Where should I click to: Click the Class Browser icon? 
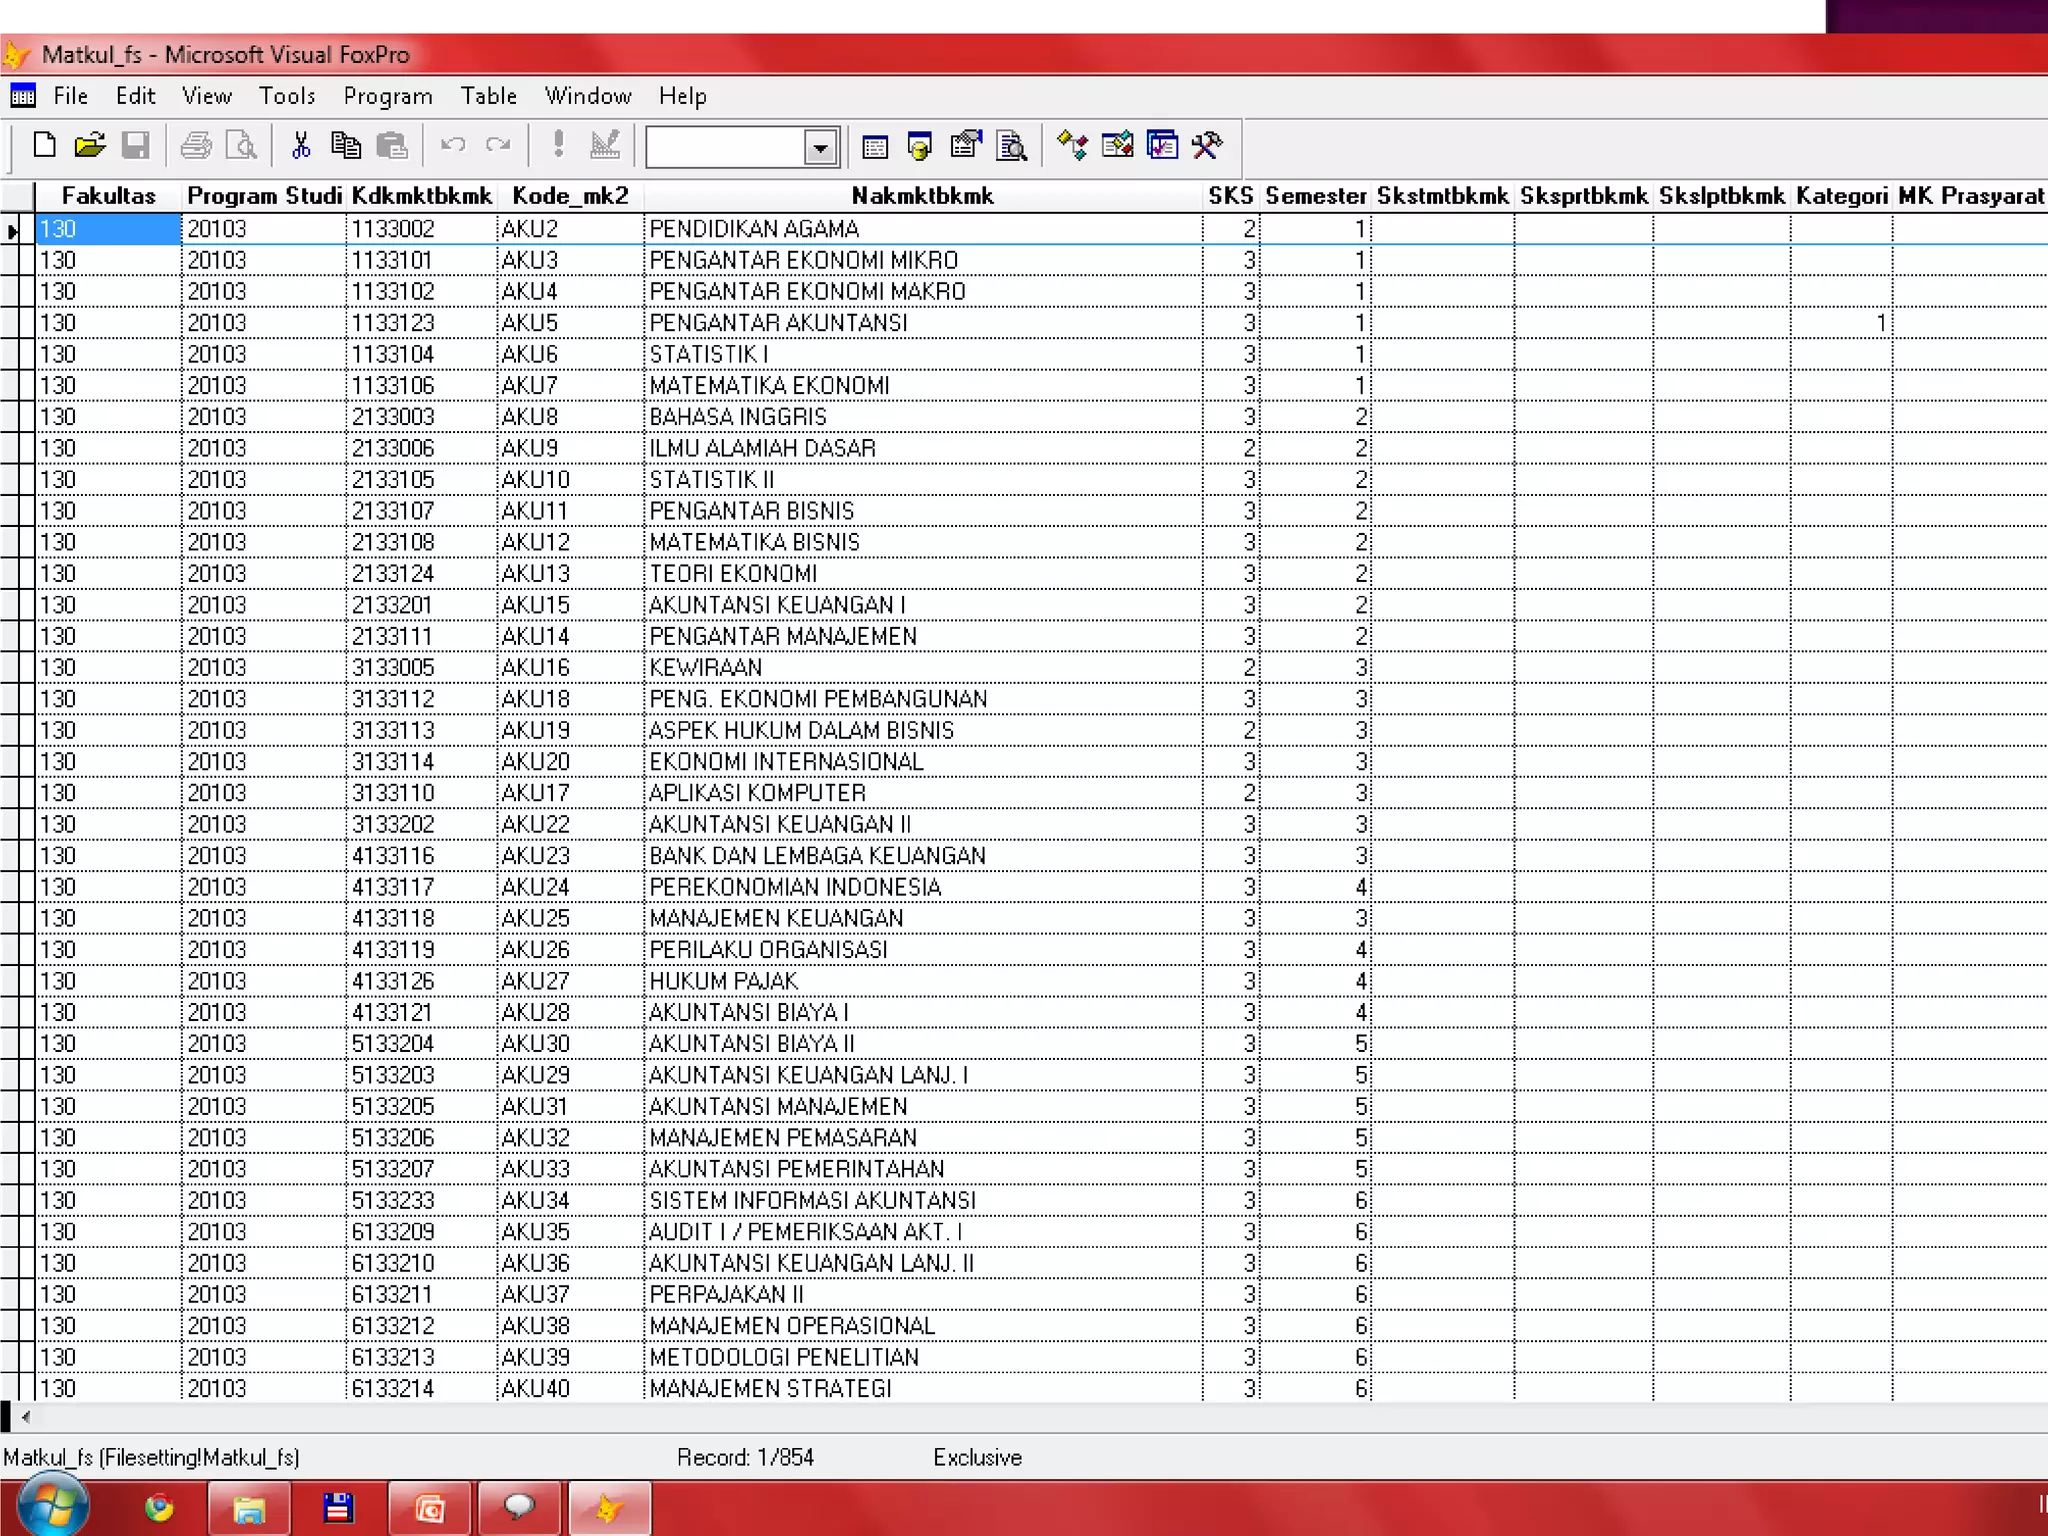tap(1072, 146)
